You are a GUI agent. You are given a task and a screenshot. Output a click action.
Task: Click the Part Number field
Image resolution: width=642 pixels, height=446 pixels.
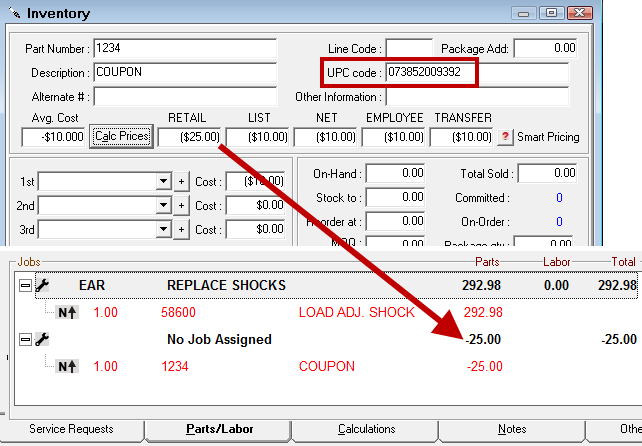point(185,48)
